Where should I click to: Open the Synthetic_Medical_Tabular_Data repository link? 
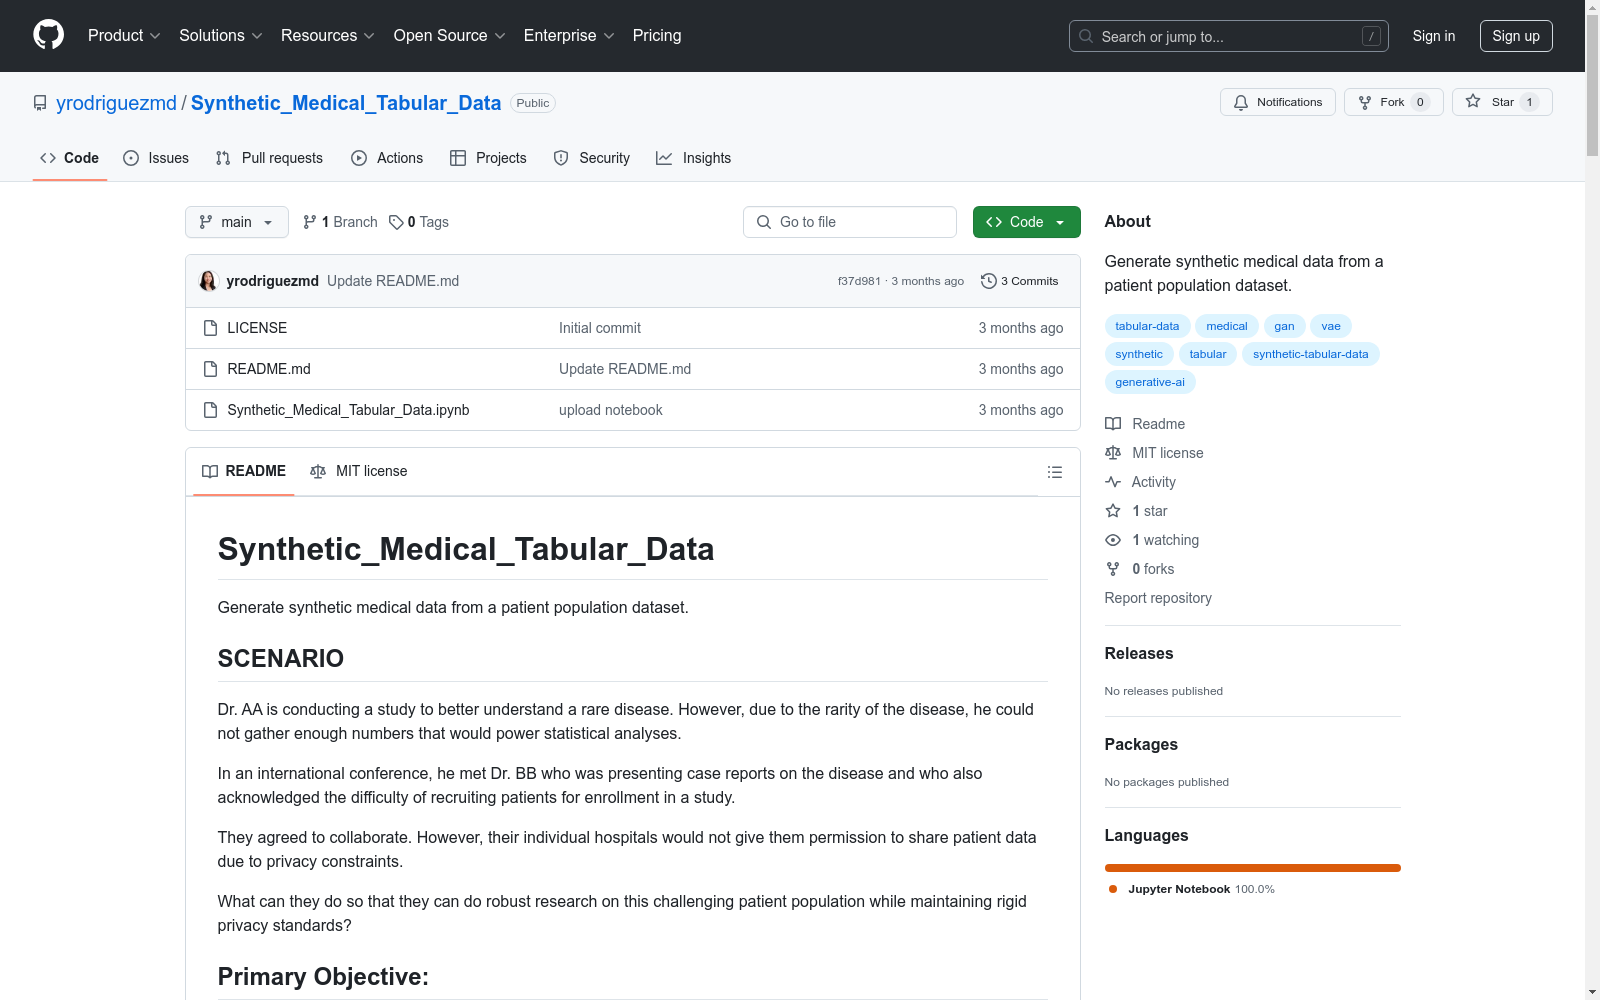(346, 103)
